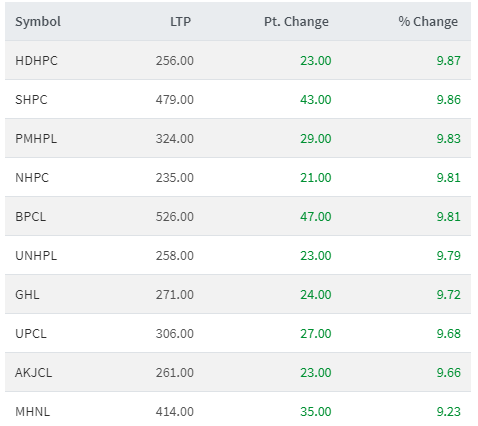Sort by the LTP column header

click(180, 22)
